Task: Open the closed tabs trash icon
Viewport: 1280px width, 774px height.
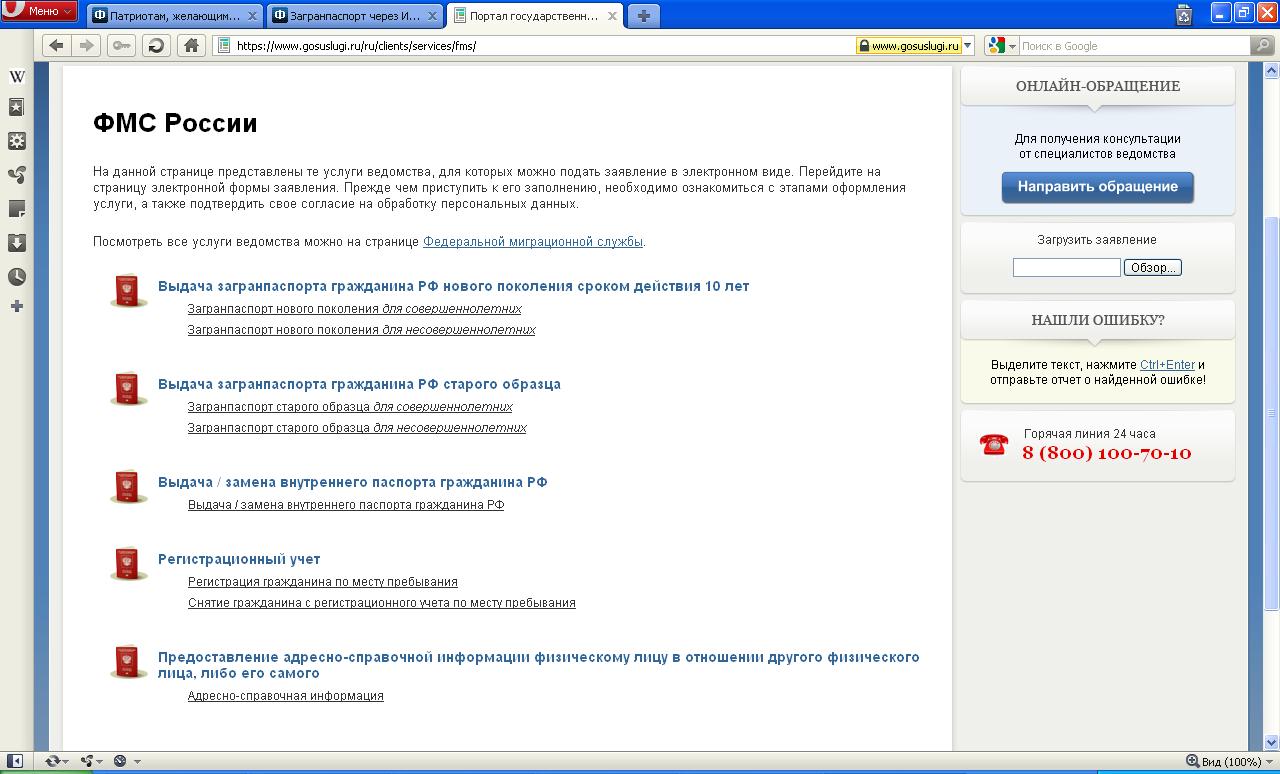Action: pos(1184,14)
